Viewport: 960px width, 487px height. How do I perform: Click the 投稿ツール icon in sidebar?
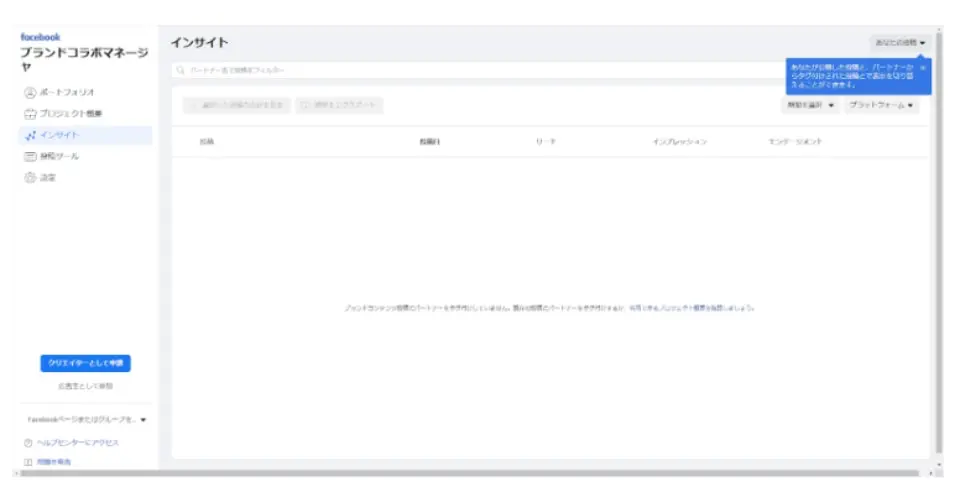30,157
